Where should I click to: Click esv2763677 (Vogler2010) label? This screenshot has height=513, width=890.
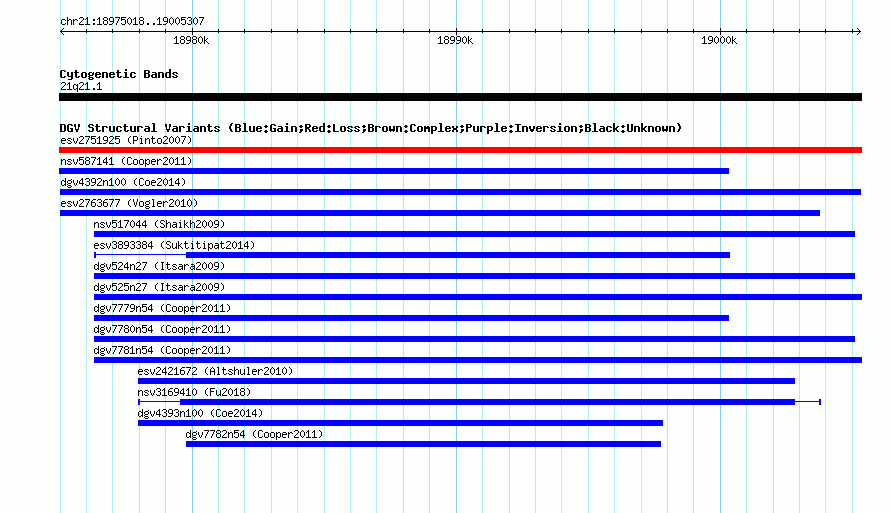129,203
